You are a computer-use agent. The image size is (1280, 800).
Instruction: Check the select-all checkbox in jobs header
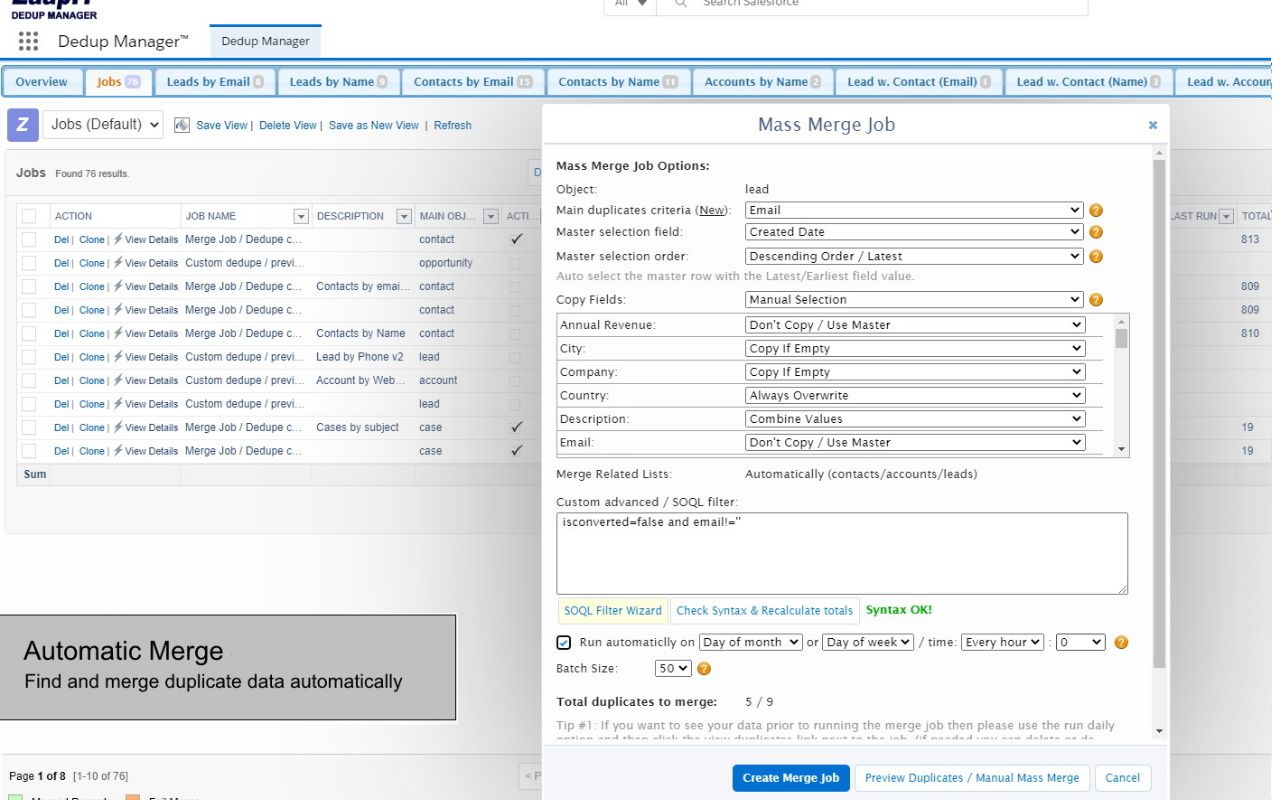coord(29,216)
